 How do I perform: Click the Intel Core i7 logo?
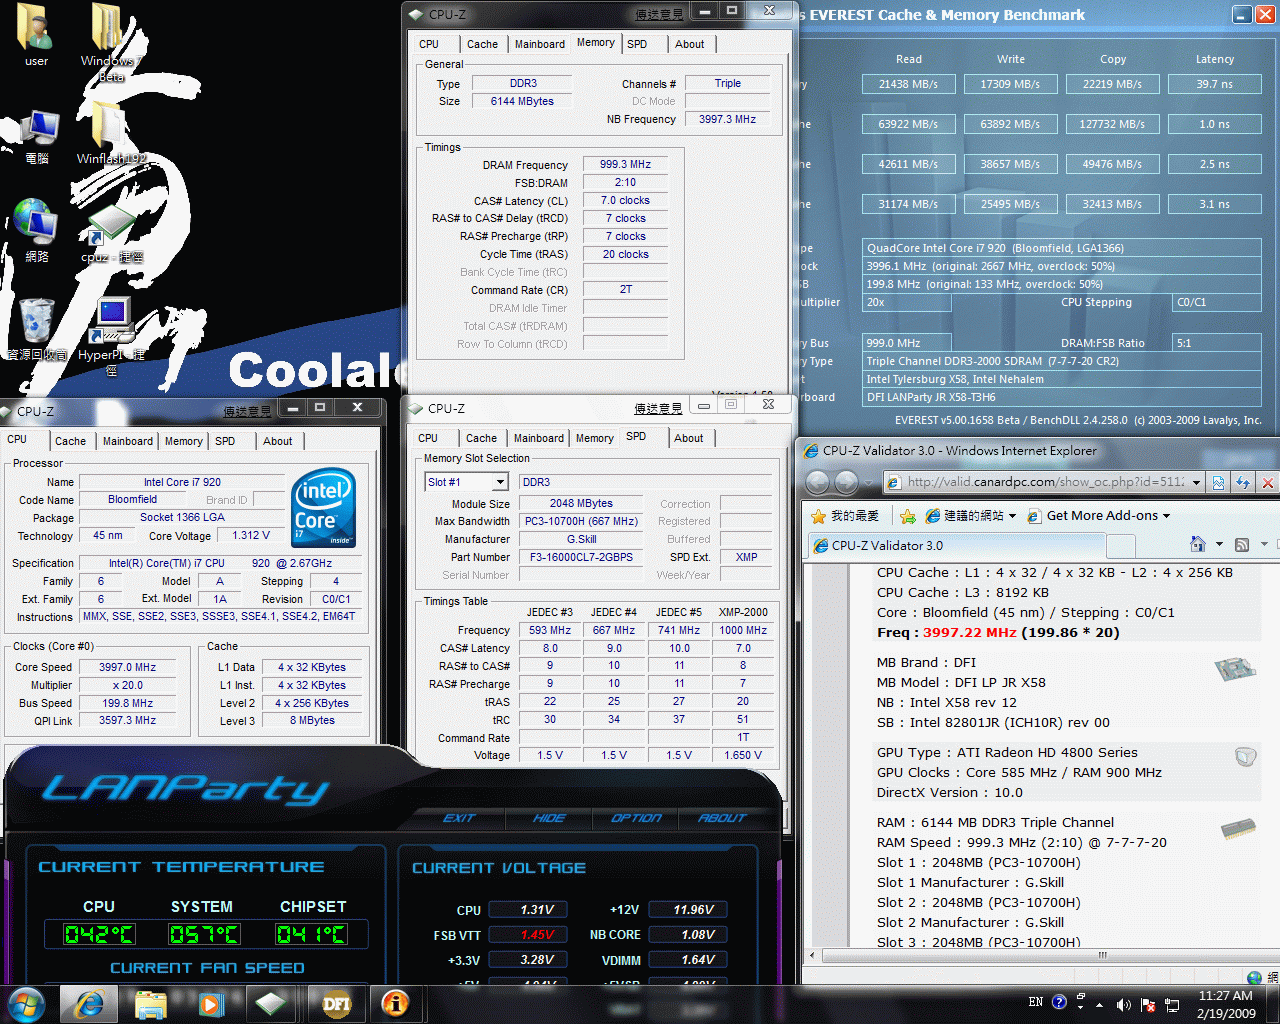[x=323, y=509]
